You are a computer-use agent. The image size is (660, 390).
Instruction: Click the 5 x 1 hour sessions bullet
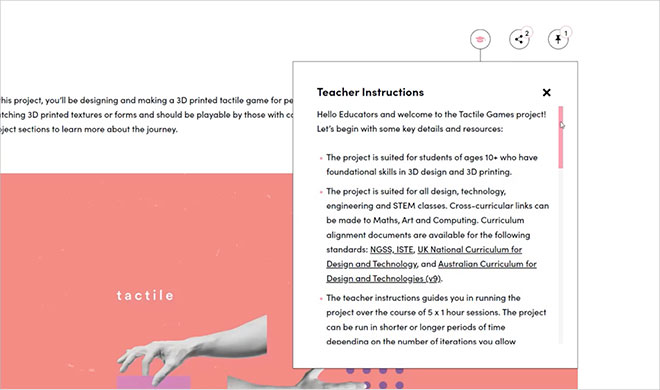click(436, 320)
